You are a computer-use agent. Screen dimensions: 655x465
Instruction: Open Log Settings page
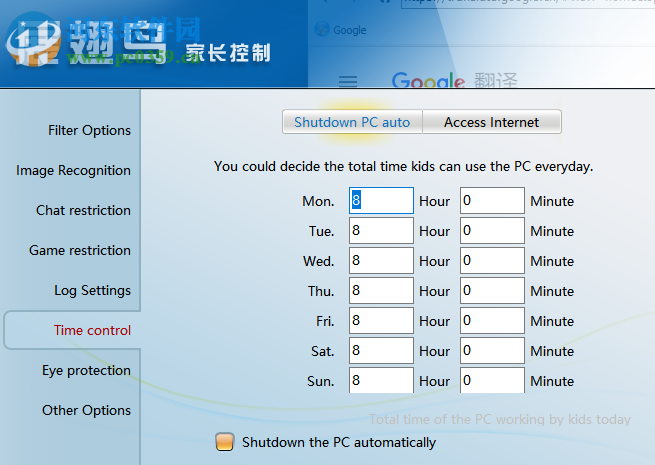(x=92, y=290)
